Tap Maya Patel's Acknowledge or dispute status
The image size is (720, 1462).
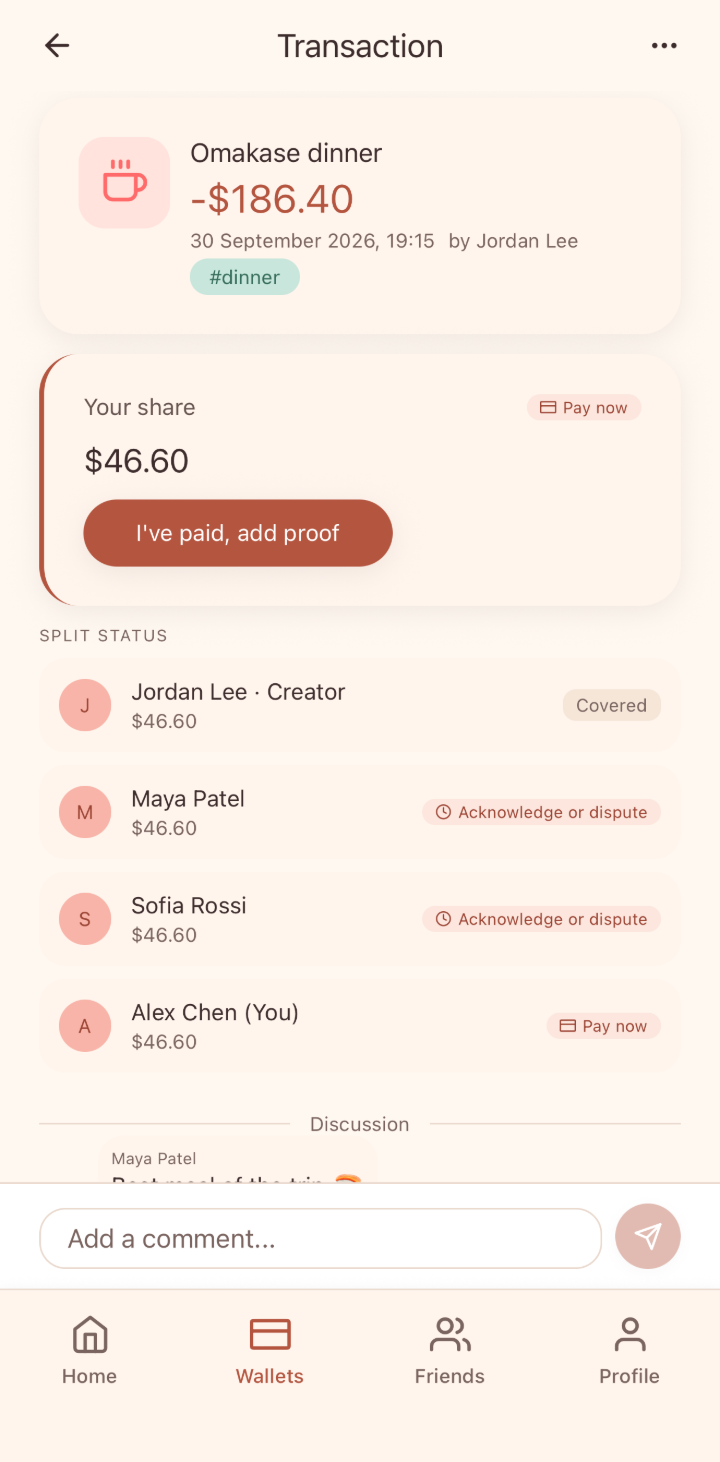pos(541,812)
